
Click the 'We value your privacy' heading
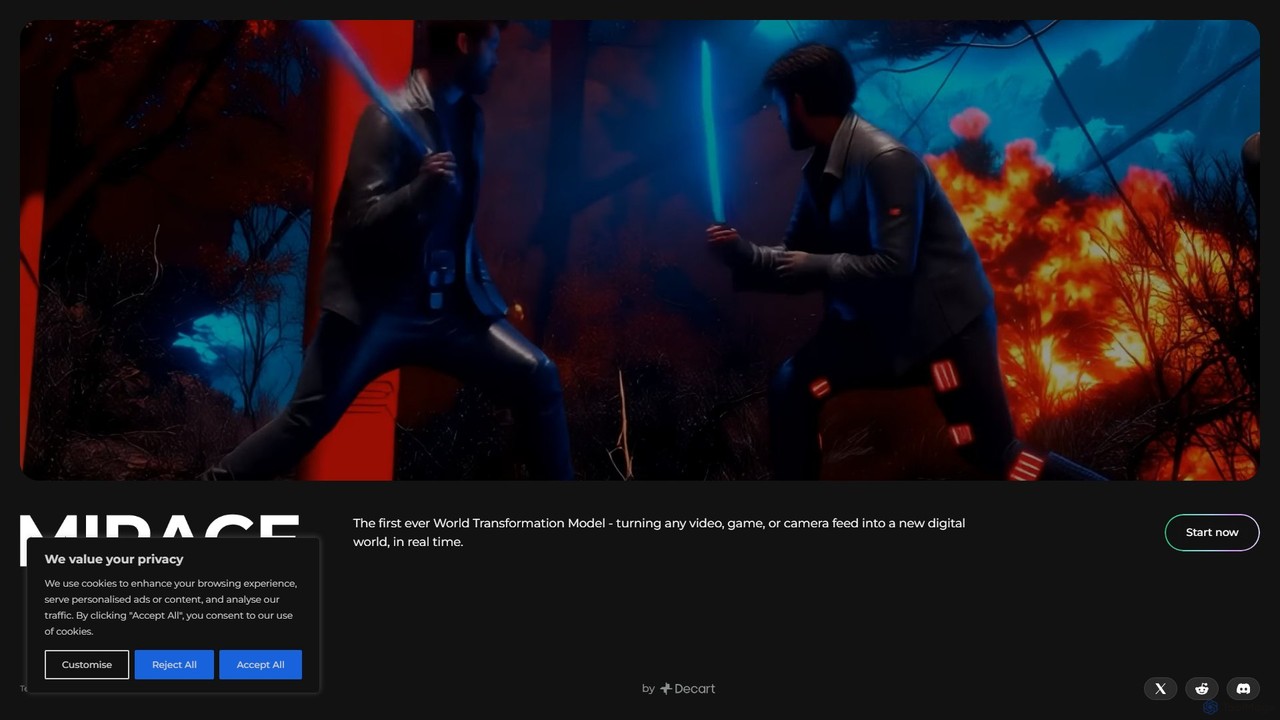tap(114, 559)
